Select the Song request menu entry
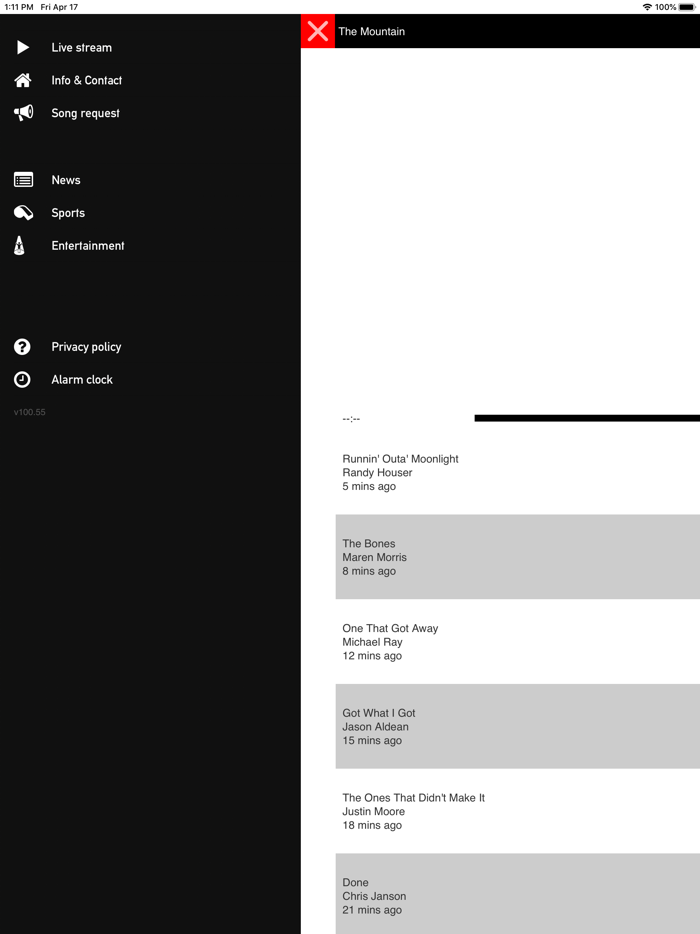Image resolution: width=700 pixels, height=934 pixels. click(x=85, y=113)
